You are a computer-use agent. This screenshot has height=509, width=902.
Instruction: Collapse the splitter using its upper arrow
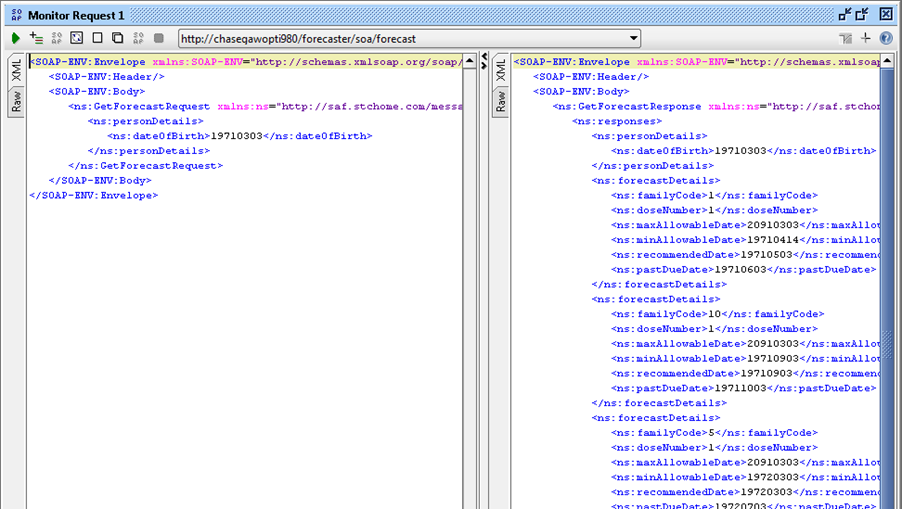[484, 56]
